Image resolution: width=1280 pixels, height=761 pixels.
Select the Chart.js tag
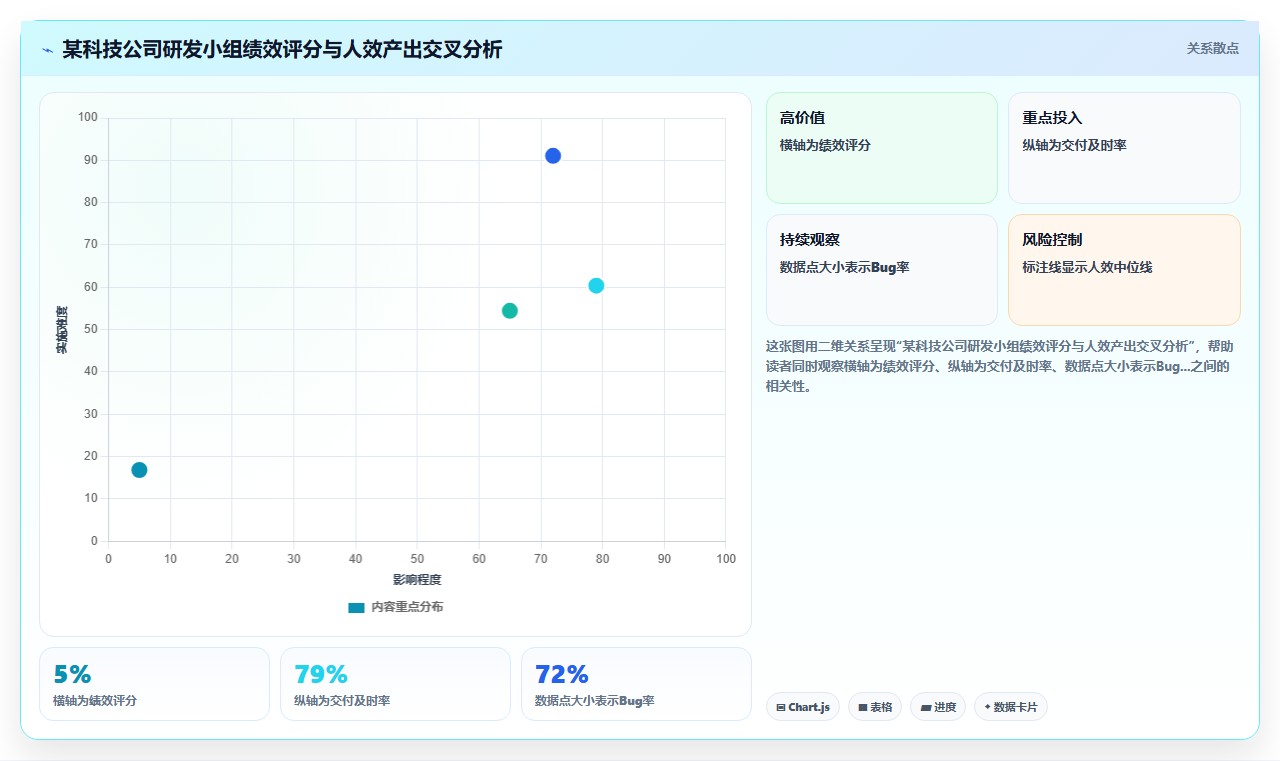pyautogui.click(x=803, y=707)
